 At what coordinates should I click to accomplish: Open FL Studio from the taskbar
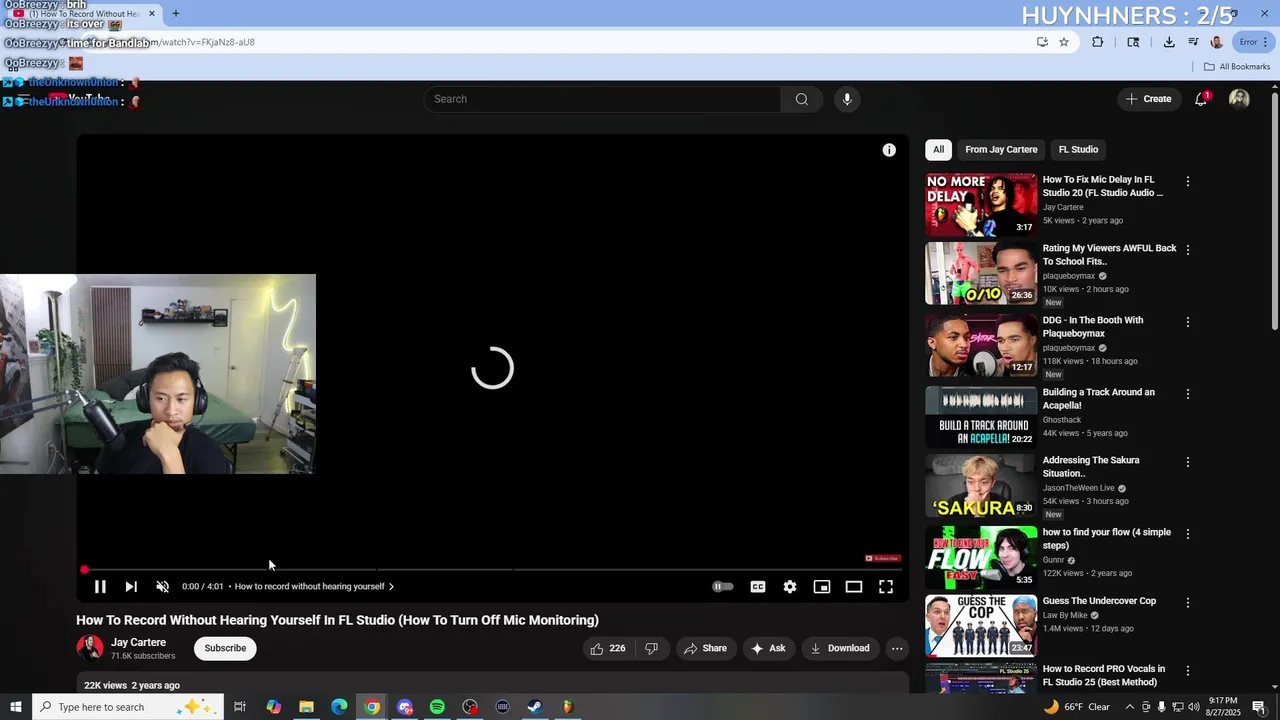567,707
